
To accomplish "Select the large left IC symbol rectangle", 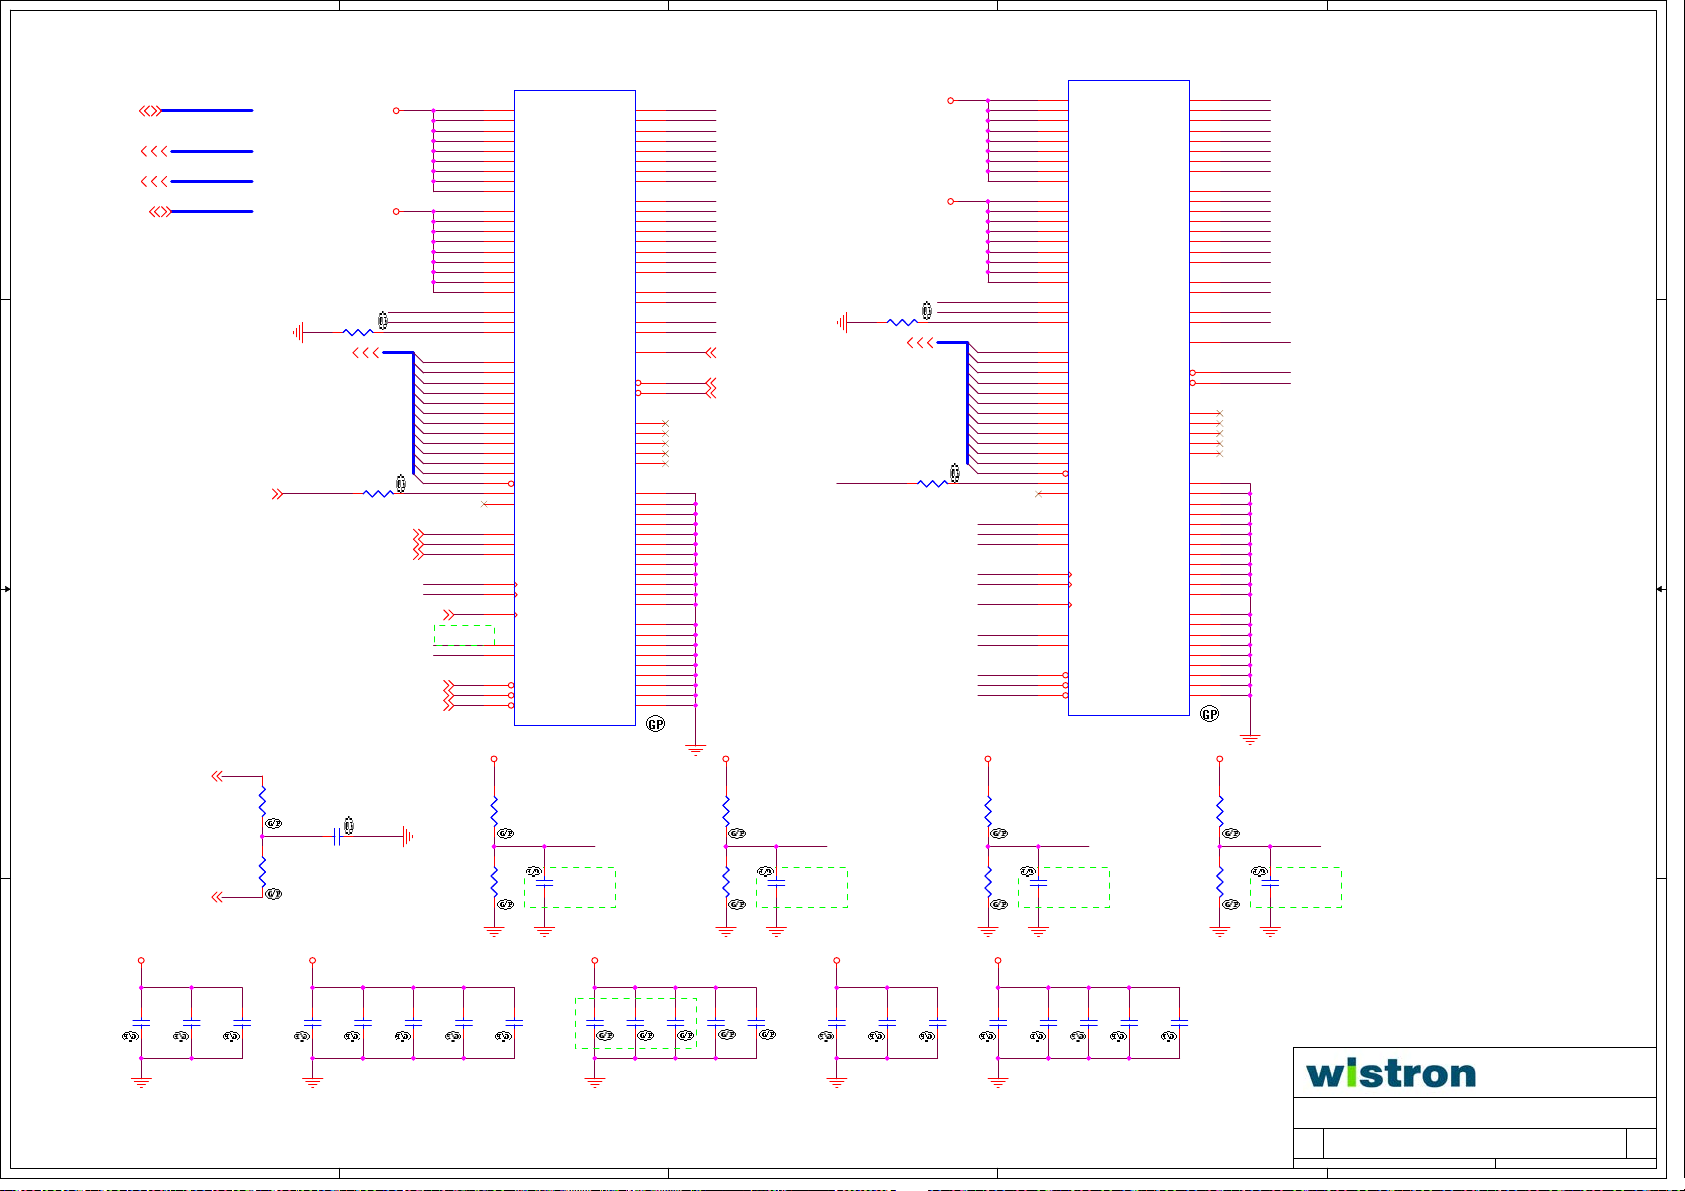I will pyautogui.click(x=575, y=408).
